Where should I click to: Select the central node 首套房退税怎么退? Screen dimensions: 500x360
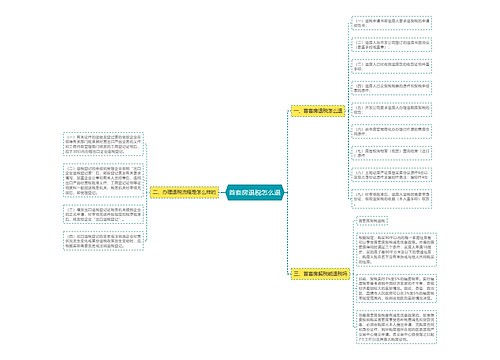(255, 192)
